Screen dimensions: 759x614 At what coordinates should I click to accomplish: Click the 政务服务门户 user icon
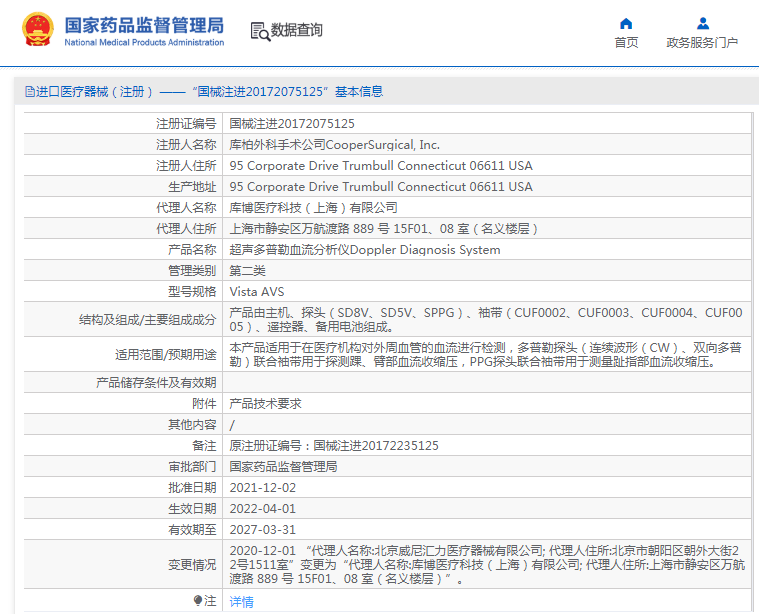tap(702, 23)
